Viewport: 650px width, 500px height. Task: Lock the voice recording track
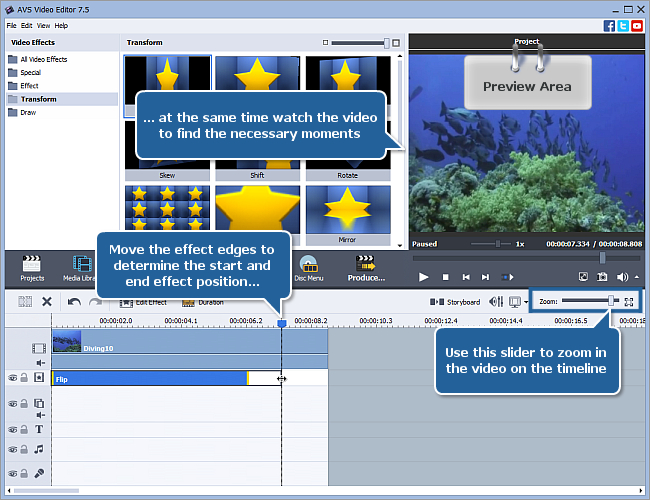click(x=24, y=473)
